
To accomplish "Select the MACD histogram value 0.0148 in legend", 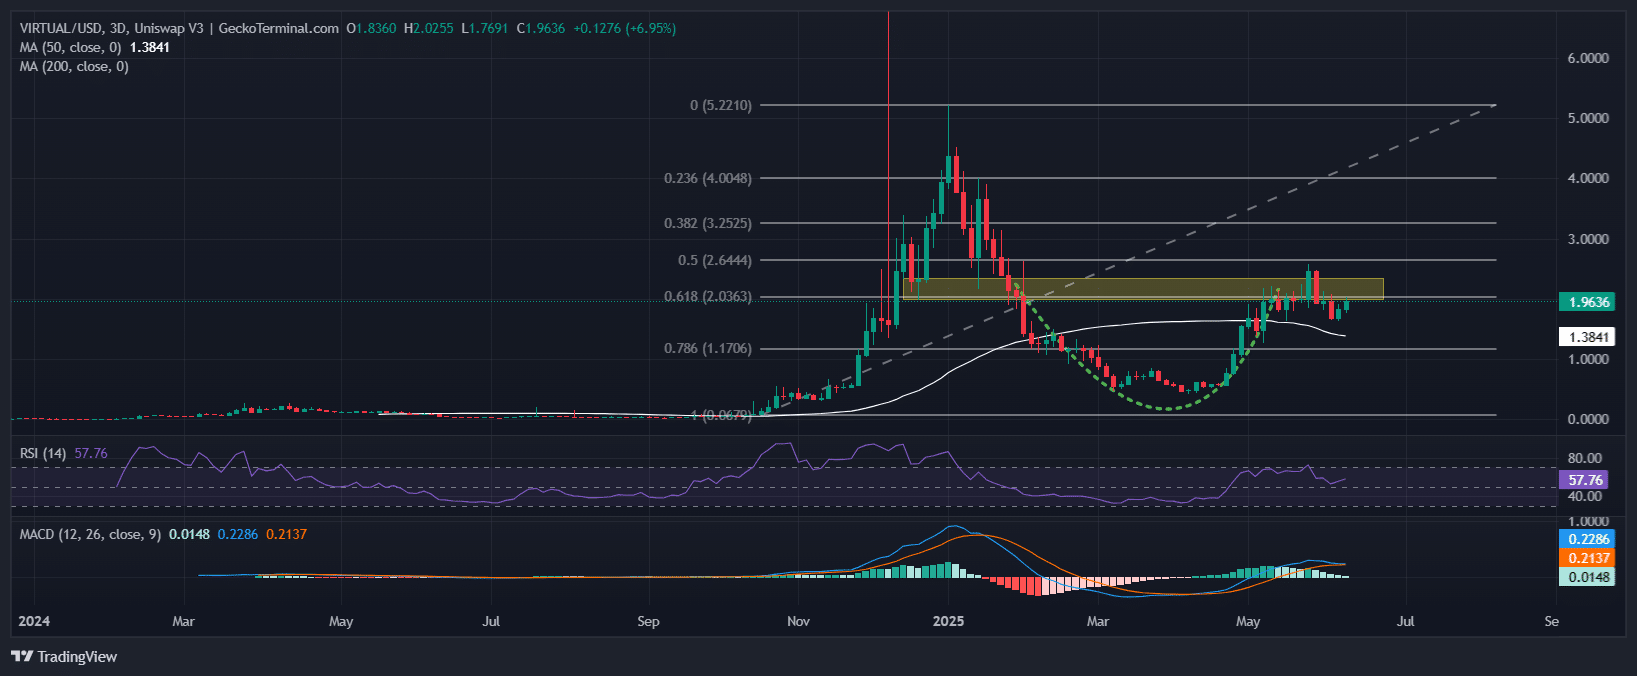I will pyautogui.click(x=189, y=534).
